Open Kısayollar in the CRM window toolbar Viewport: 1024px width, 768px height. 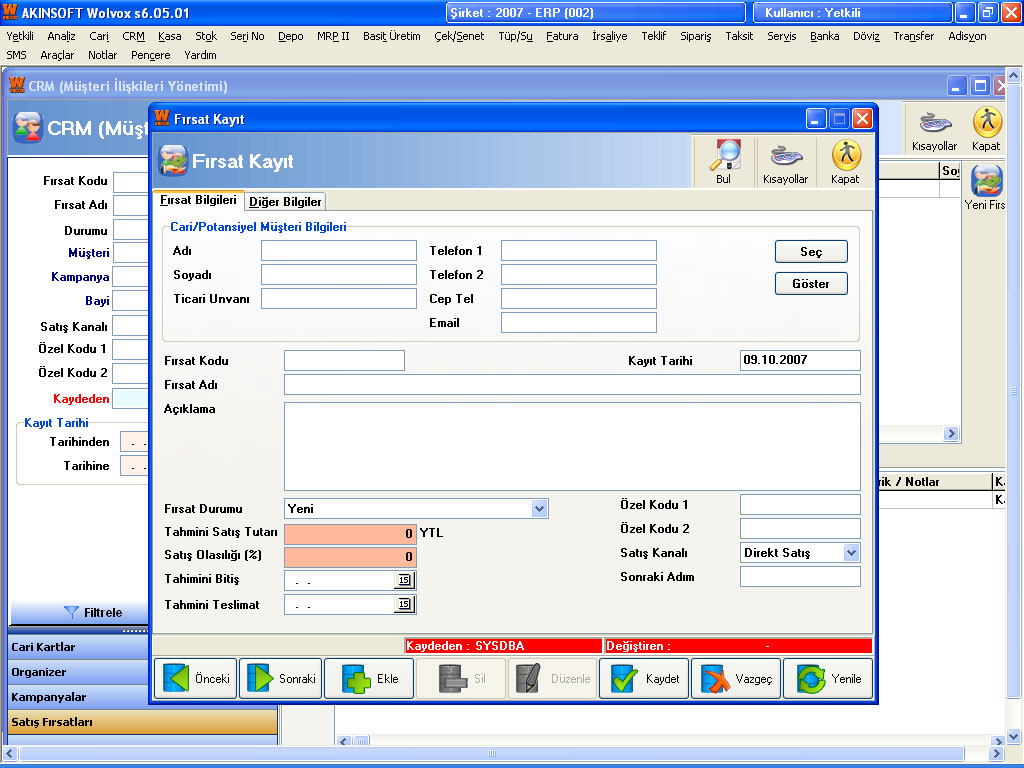tap(935, 129)
